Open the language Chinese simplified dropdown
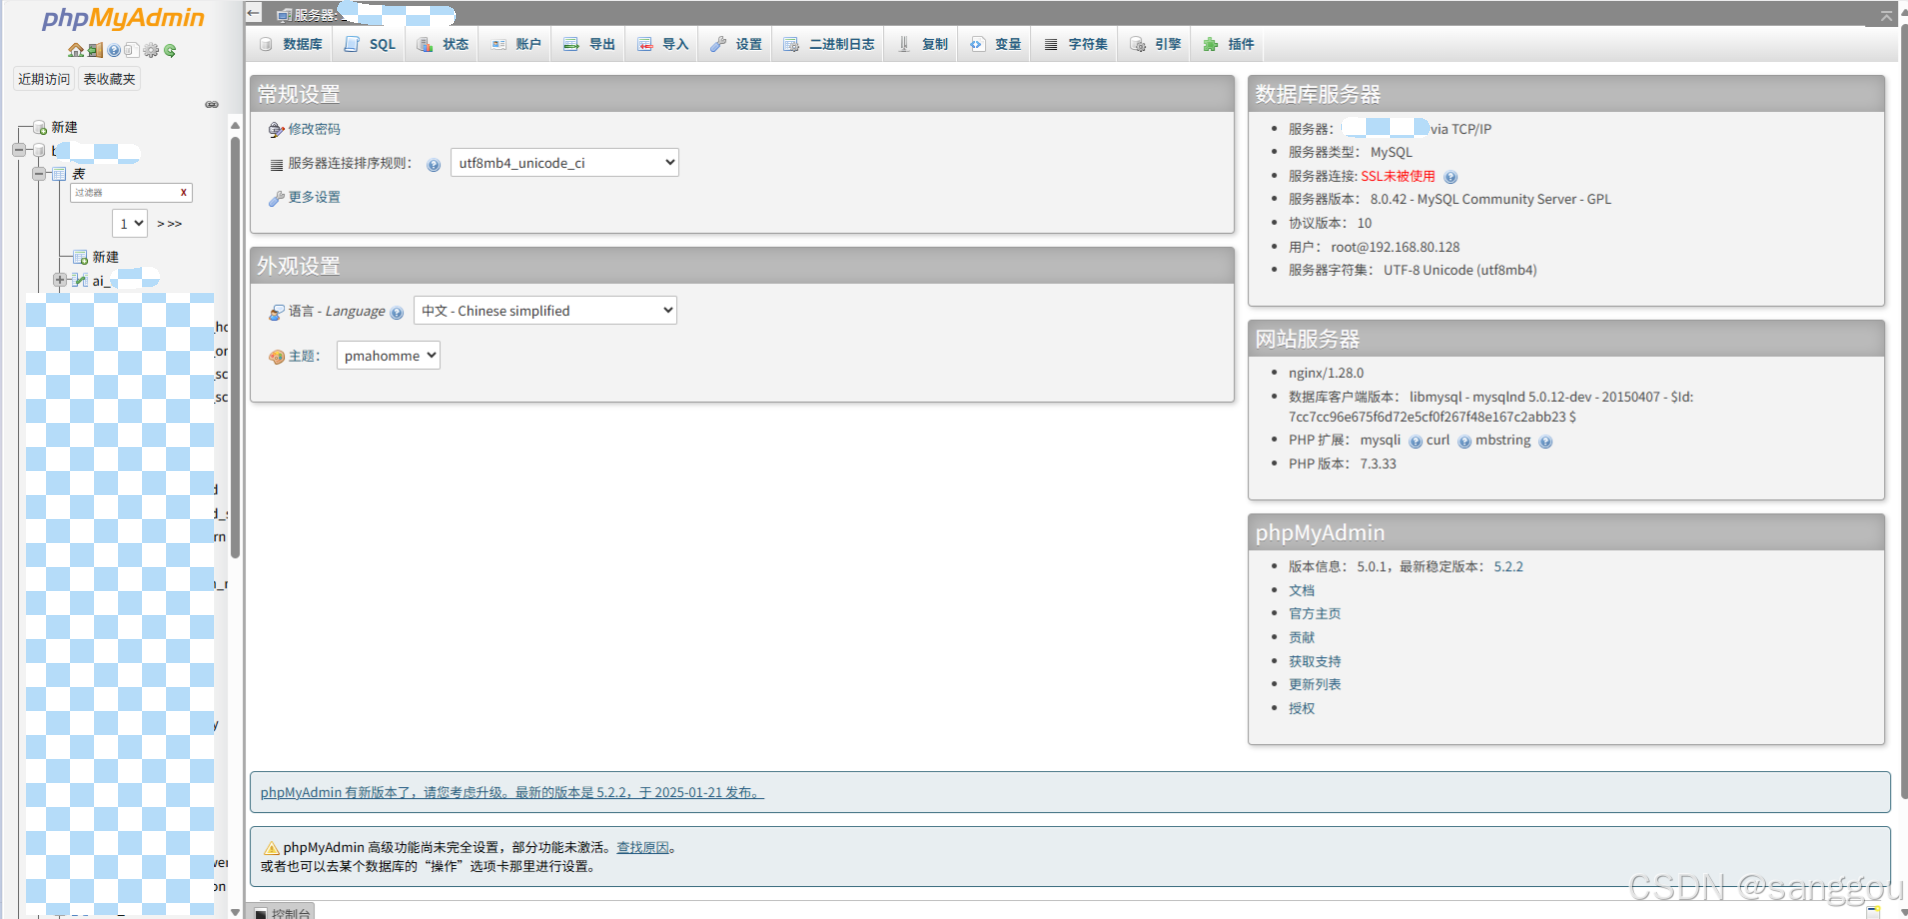This screenshot has height=919, width=1908. coord(545,310)
